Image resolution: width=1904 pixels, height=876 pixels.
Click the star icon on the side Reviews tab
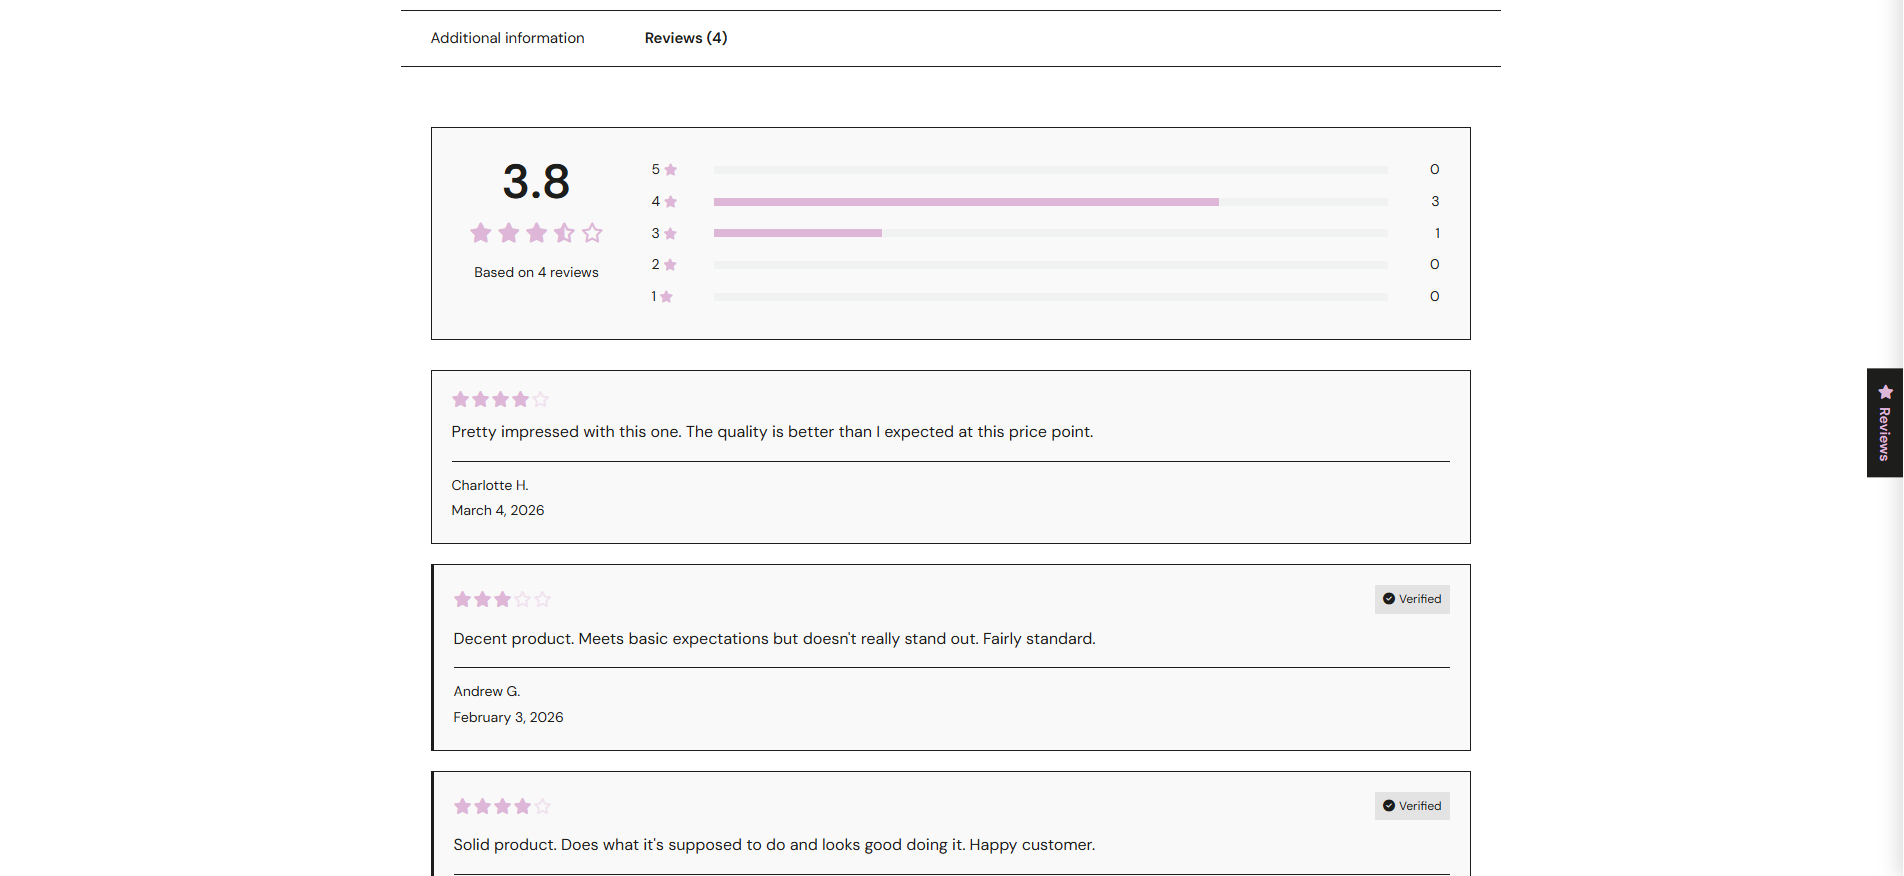(1885, 392)
